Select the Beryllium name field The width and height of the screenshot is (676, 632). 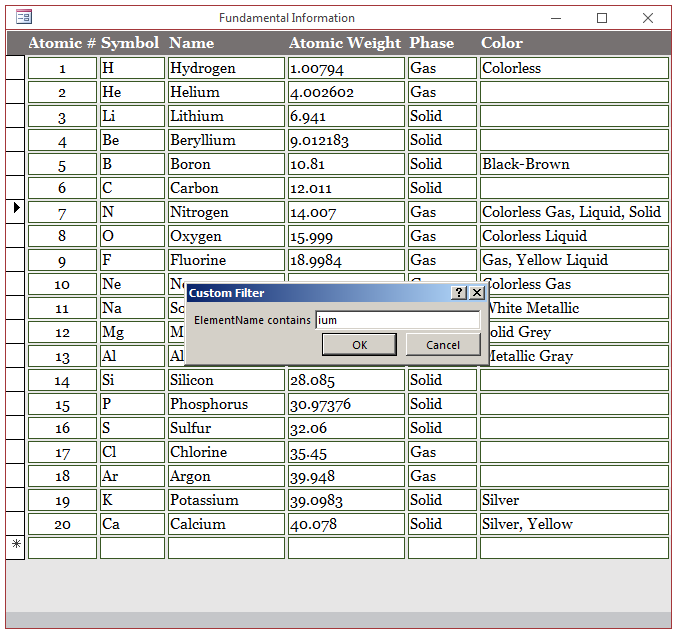pos(226,140)
